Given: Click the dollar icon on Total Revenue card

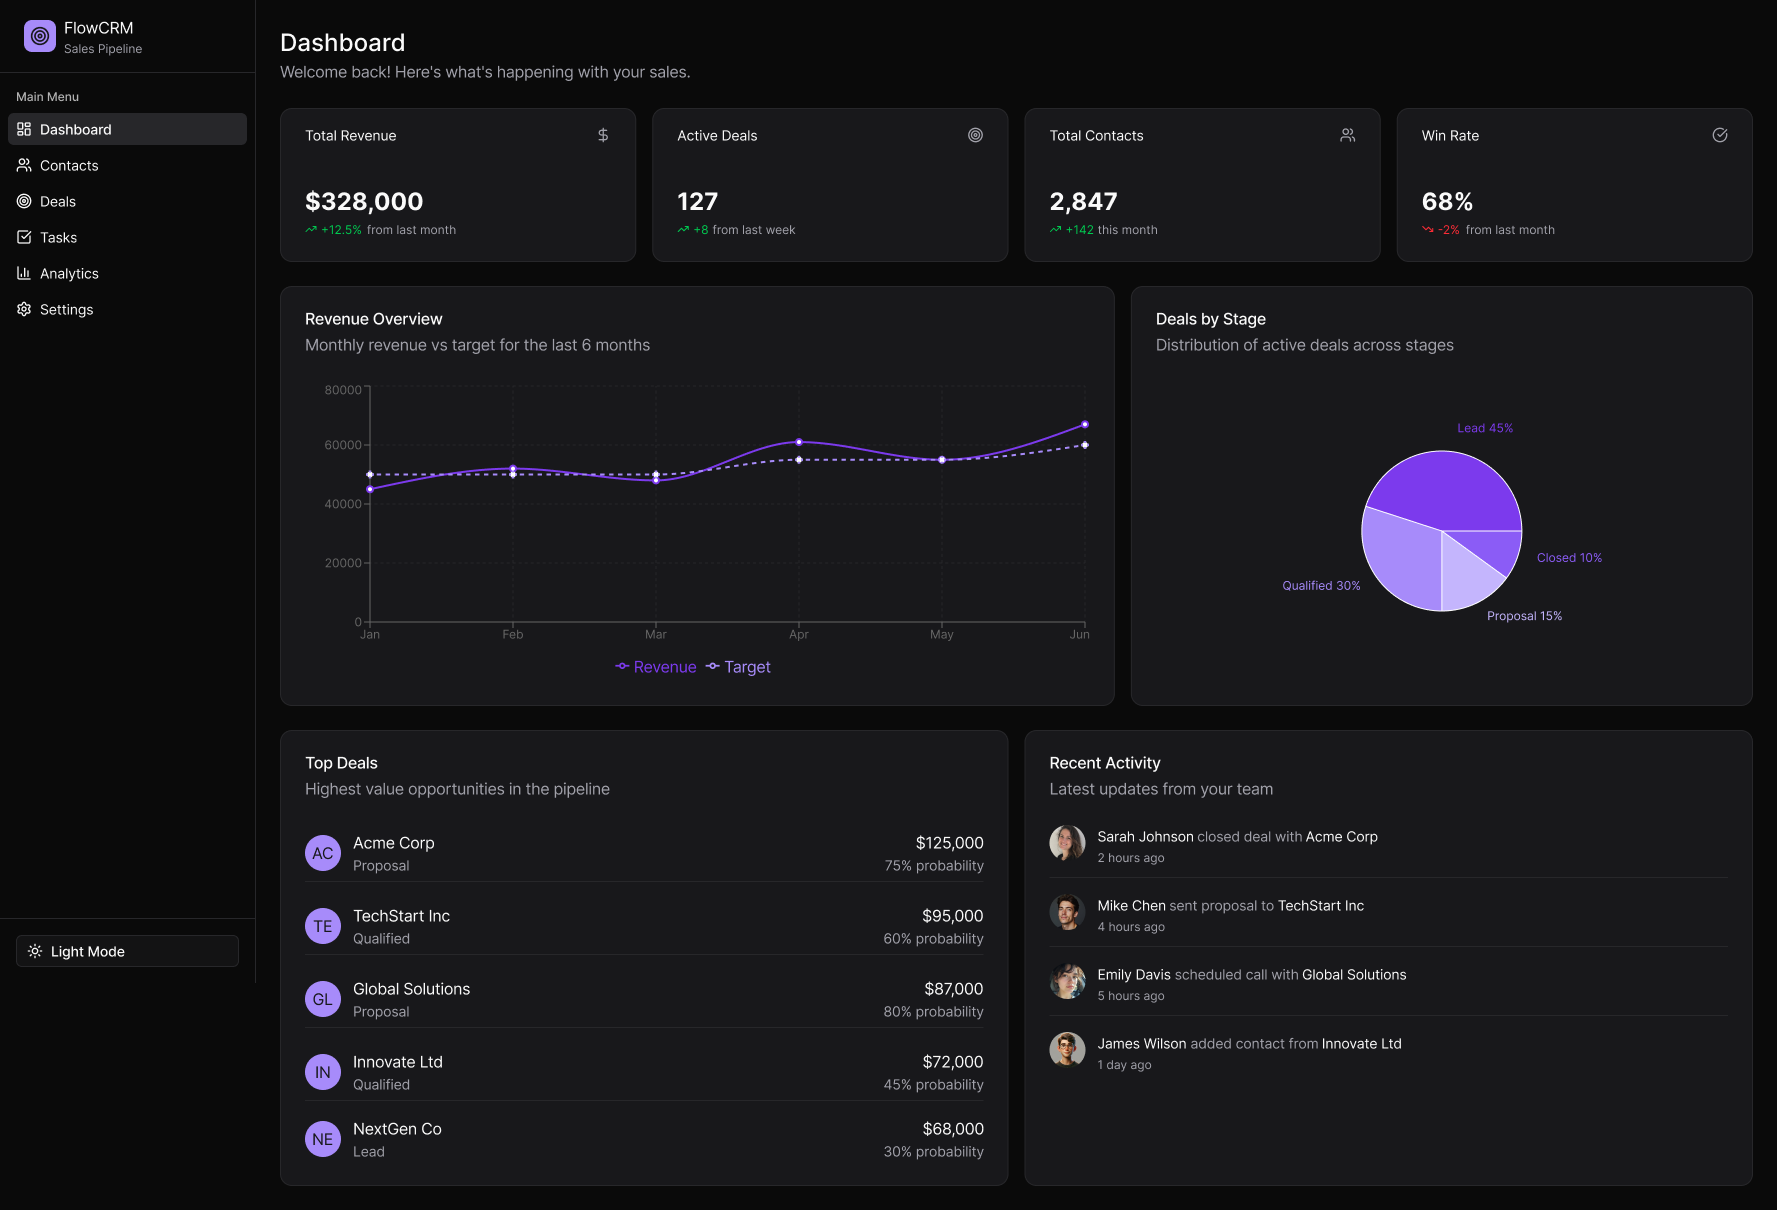Looking at the screenshot, I should tap(603, 135).
